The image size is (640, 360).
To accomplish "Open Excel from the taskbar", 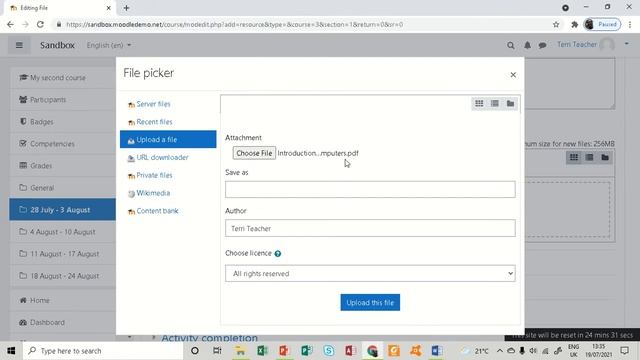I will click(262, 351).
